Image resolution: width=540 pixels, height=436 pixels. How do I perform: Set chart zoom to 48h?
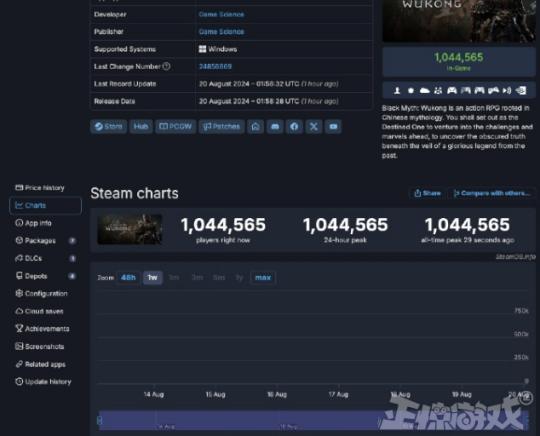[x=128, y=277]
